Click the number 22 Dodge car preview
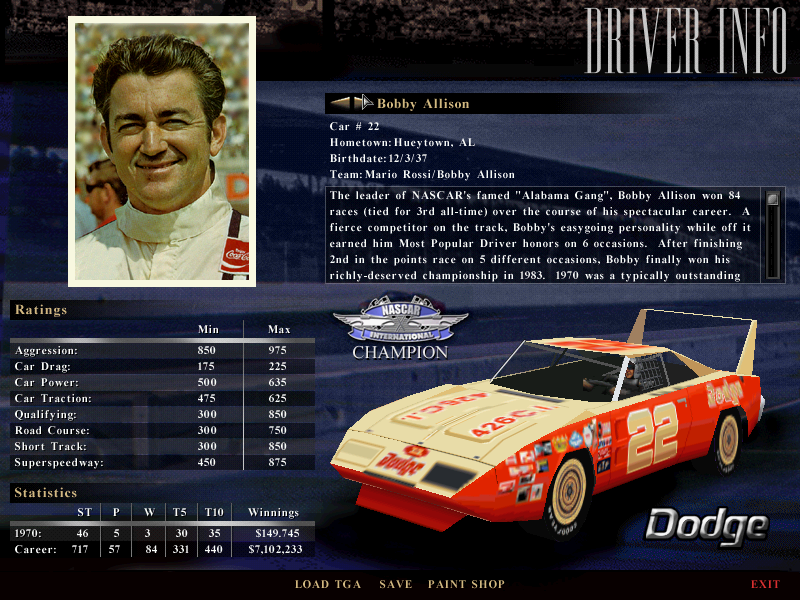This screenshot has width=800, height=600. (x=548, y=423)
